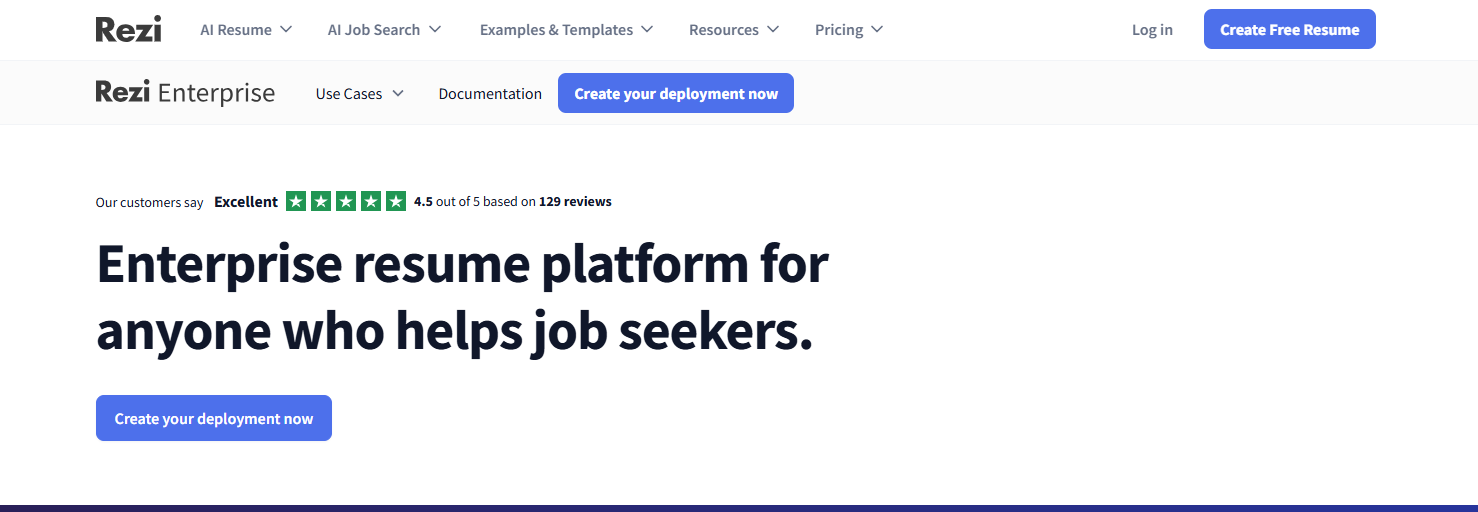Click the Rezi Enterprise logo
The height and width of the screenshot is (512, 1478).
[185, 93]
